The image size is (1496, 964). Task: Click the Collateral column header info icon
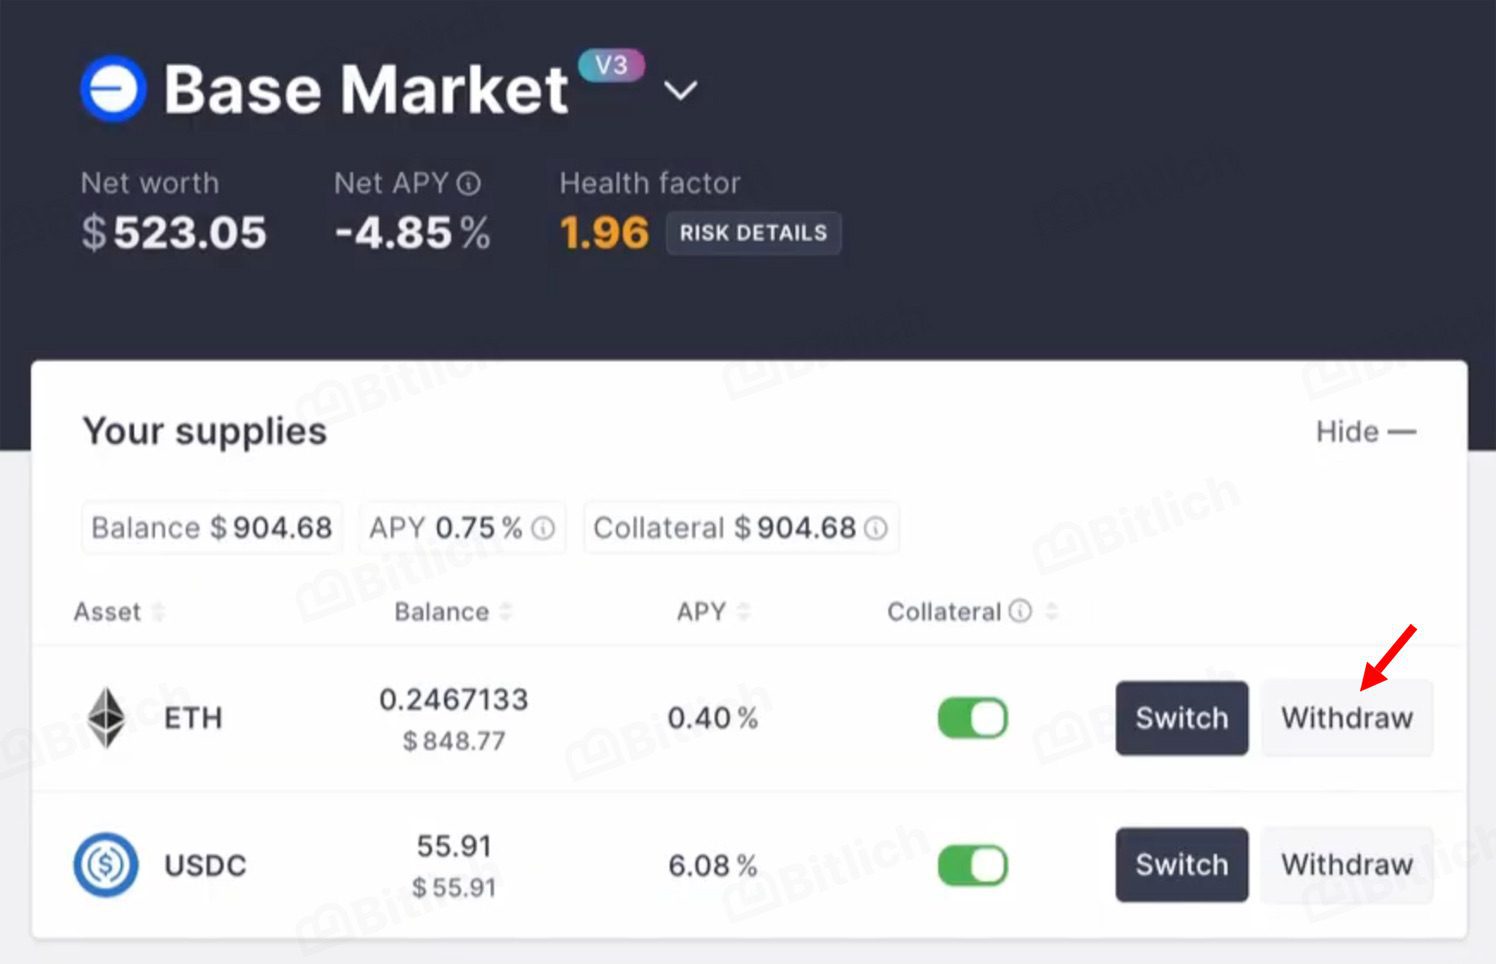[x=1020, y=611]
